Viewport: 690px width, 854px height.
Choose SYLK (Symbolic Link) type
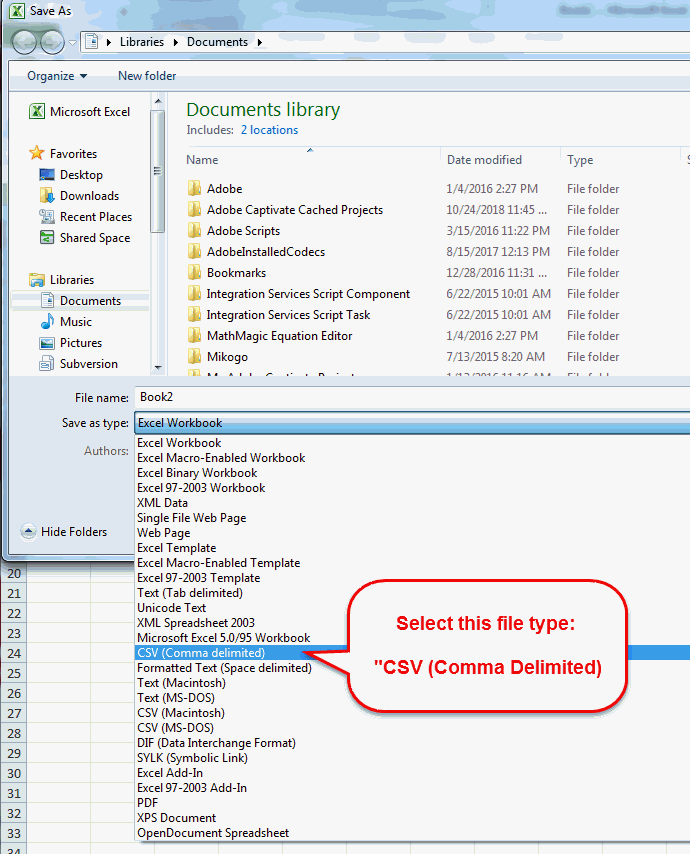(192, 758)
